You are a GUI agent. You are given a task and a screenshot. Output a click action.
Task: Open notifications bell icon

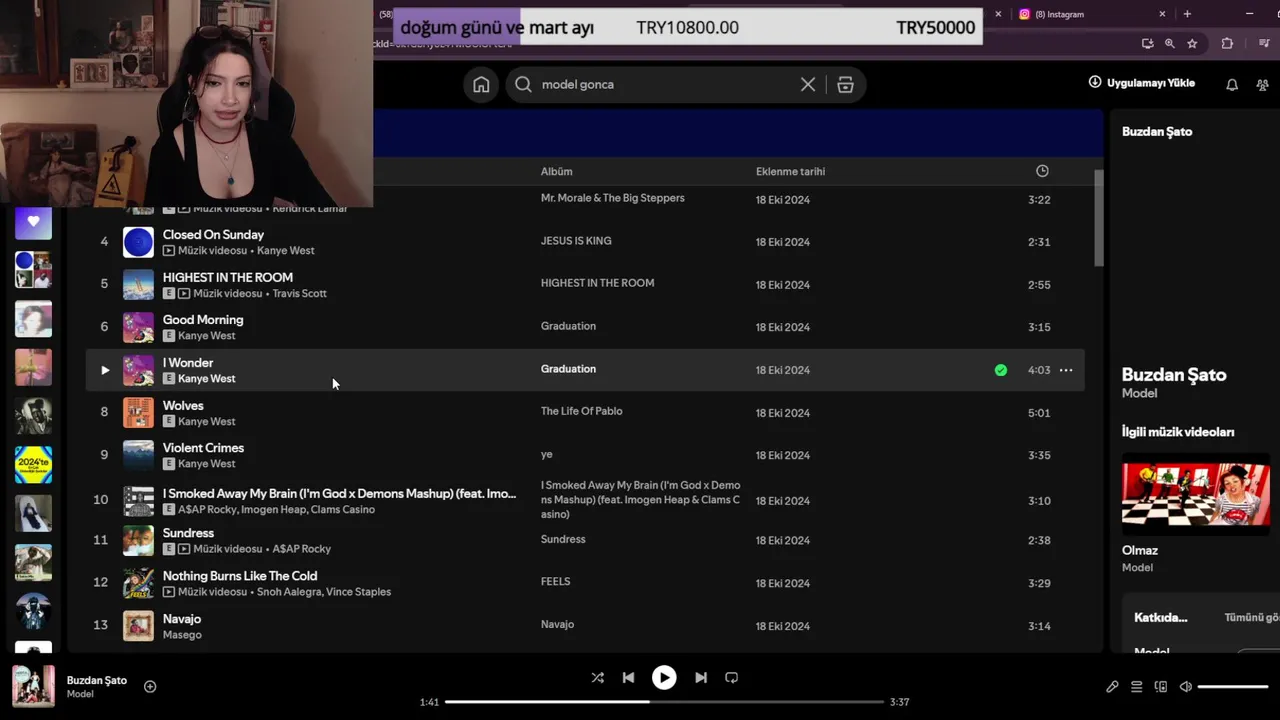point(1232,85)
